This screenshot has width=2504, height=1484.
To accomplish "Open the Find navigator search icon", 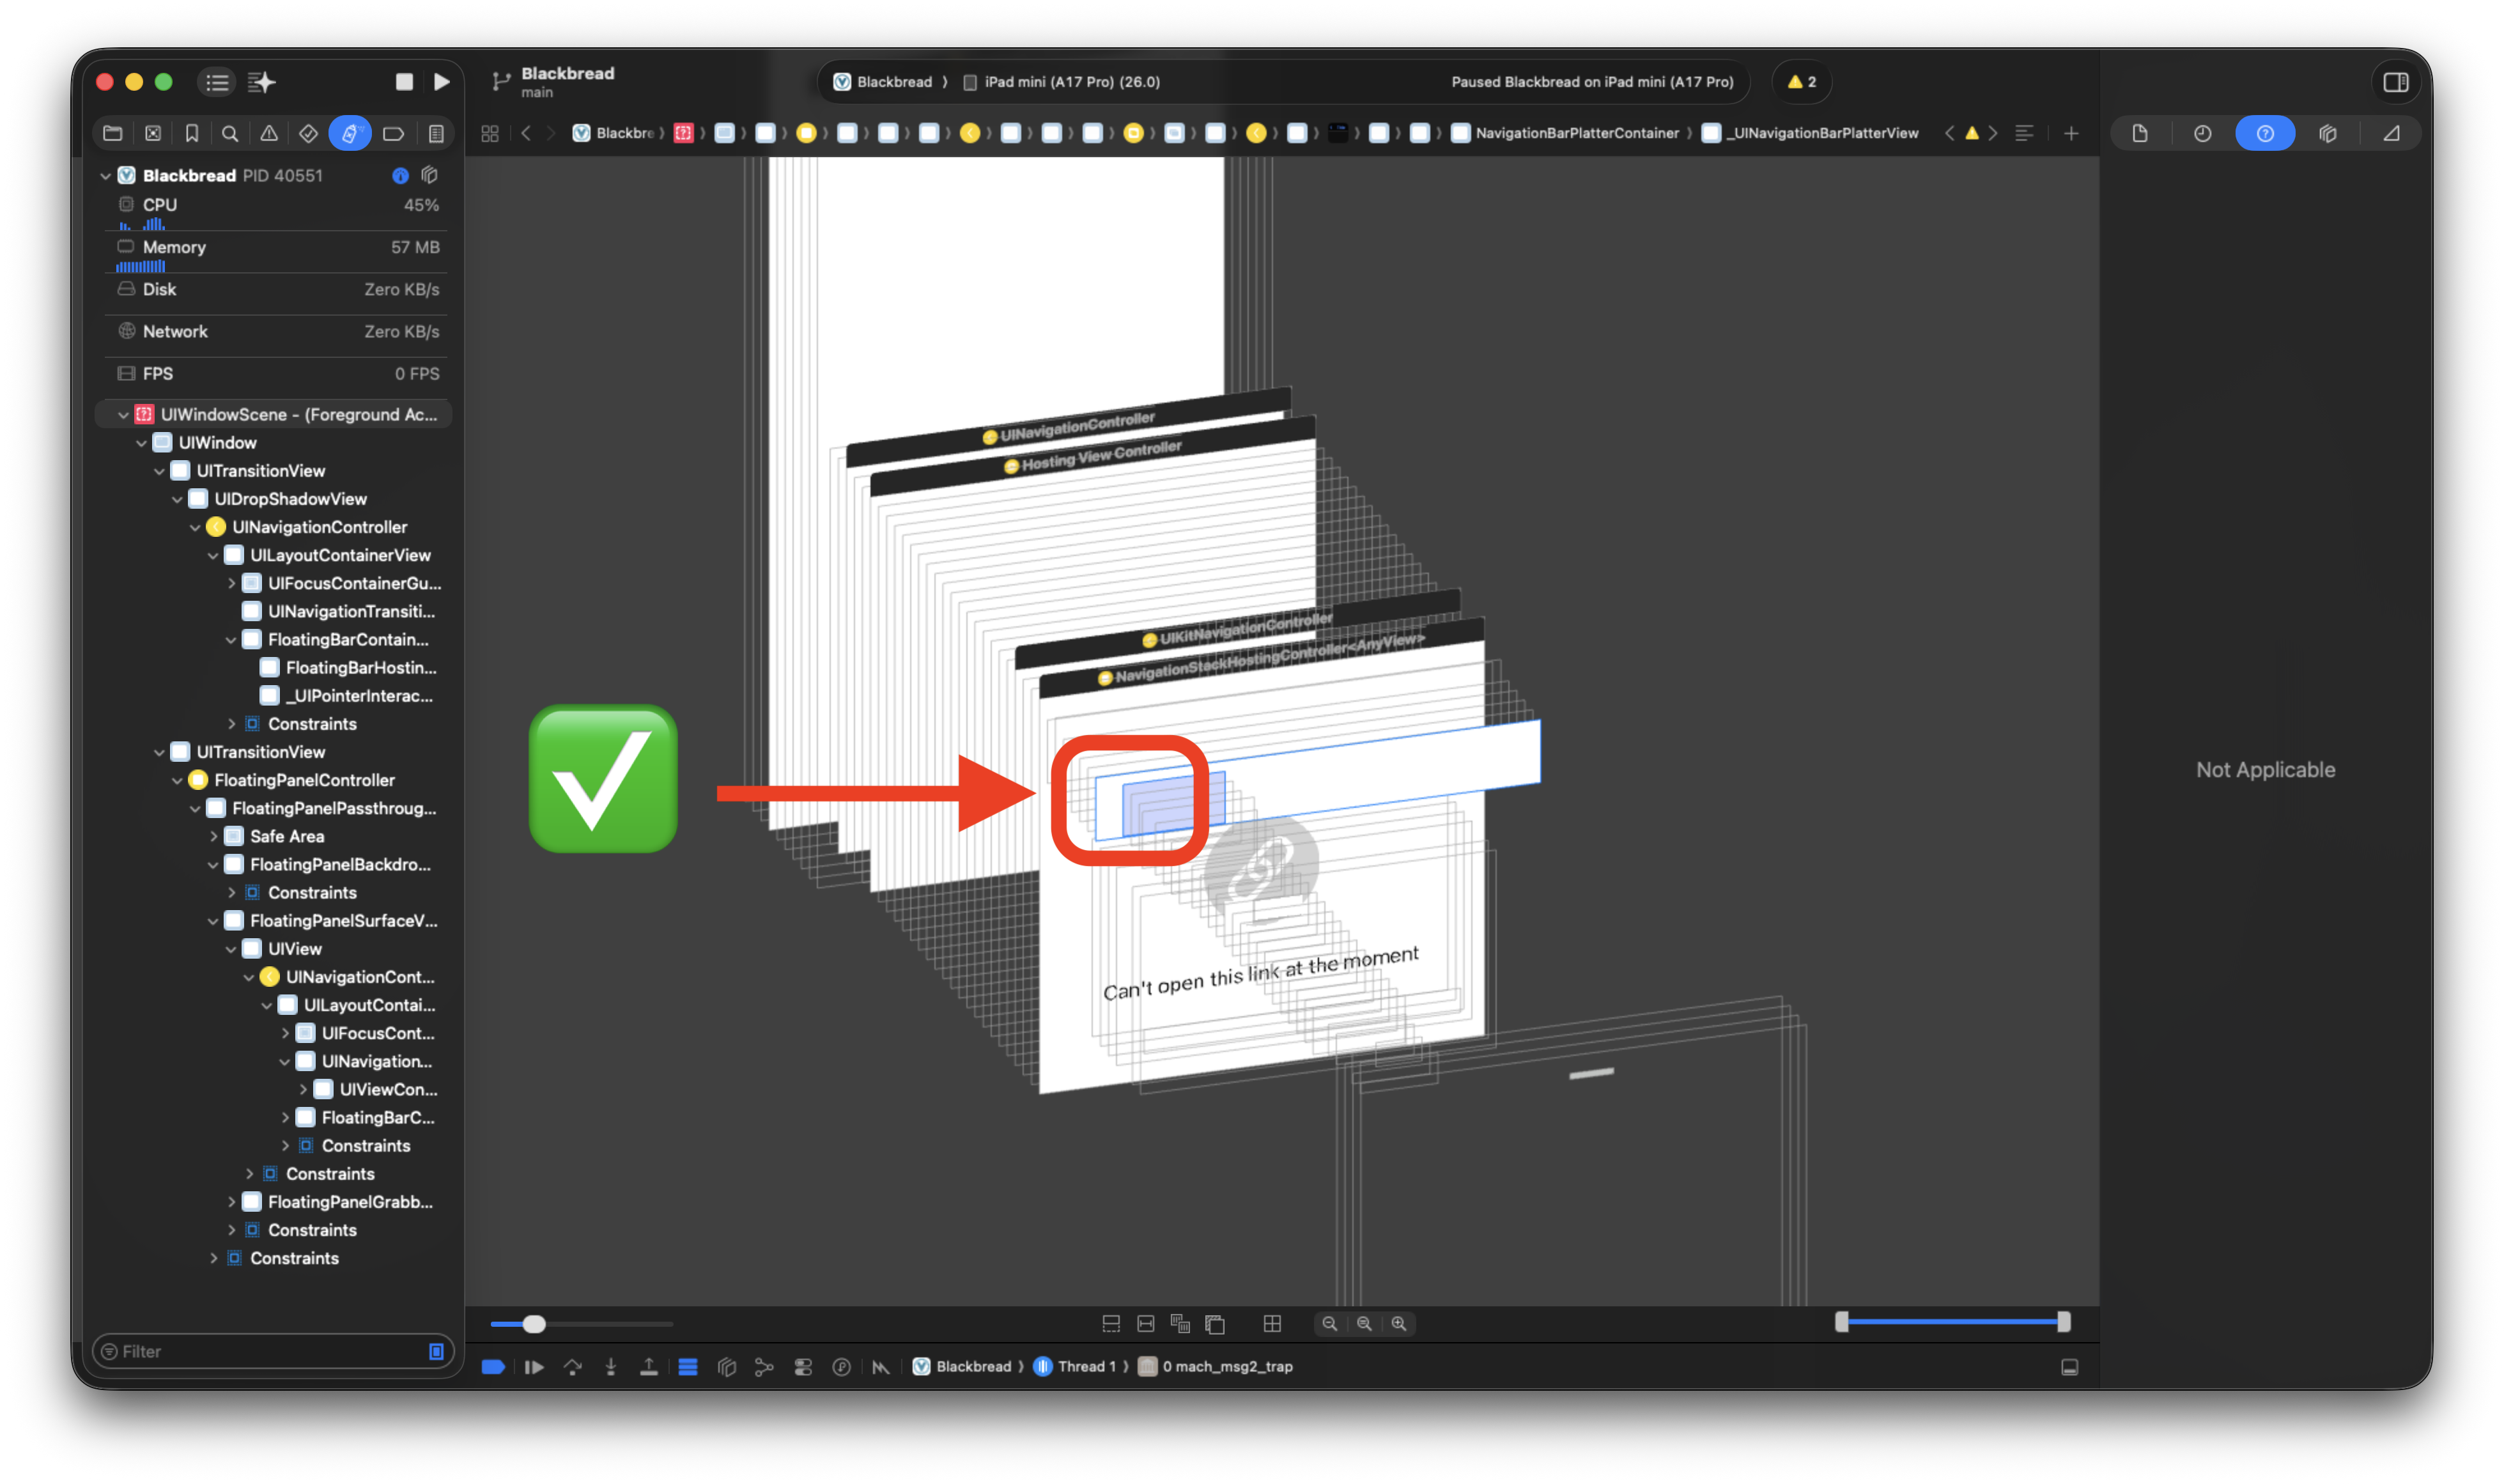I will tap(230, 133).
